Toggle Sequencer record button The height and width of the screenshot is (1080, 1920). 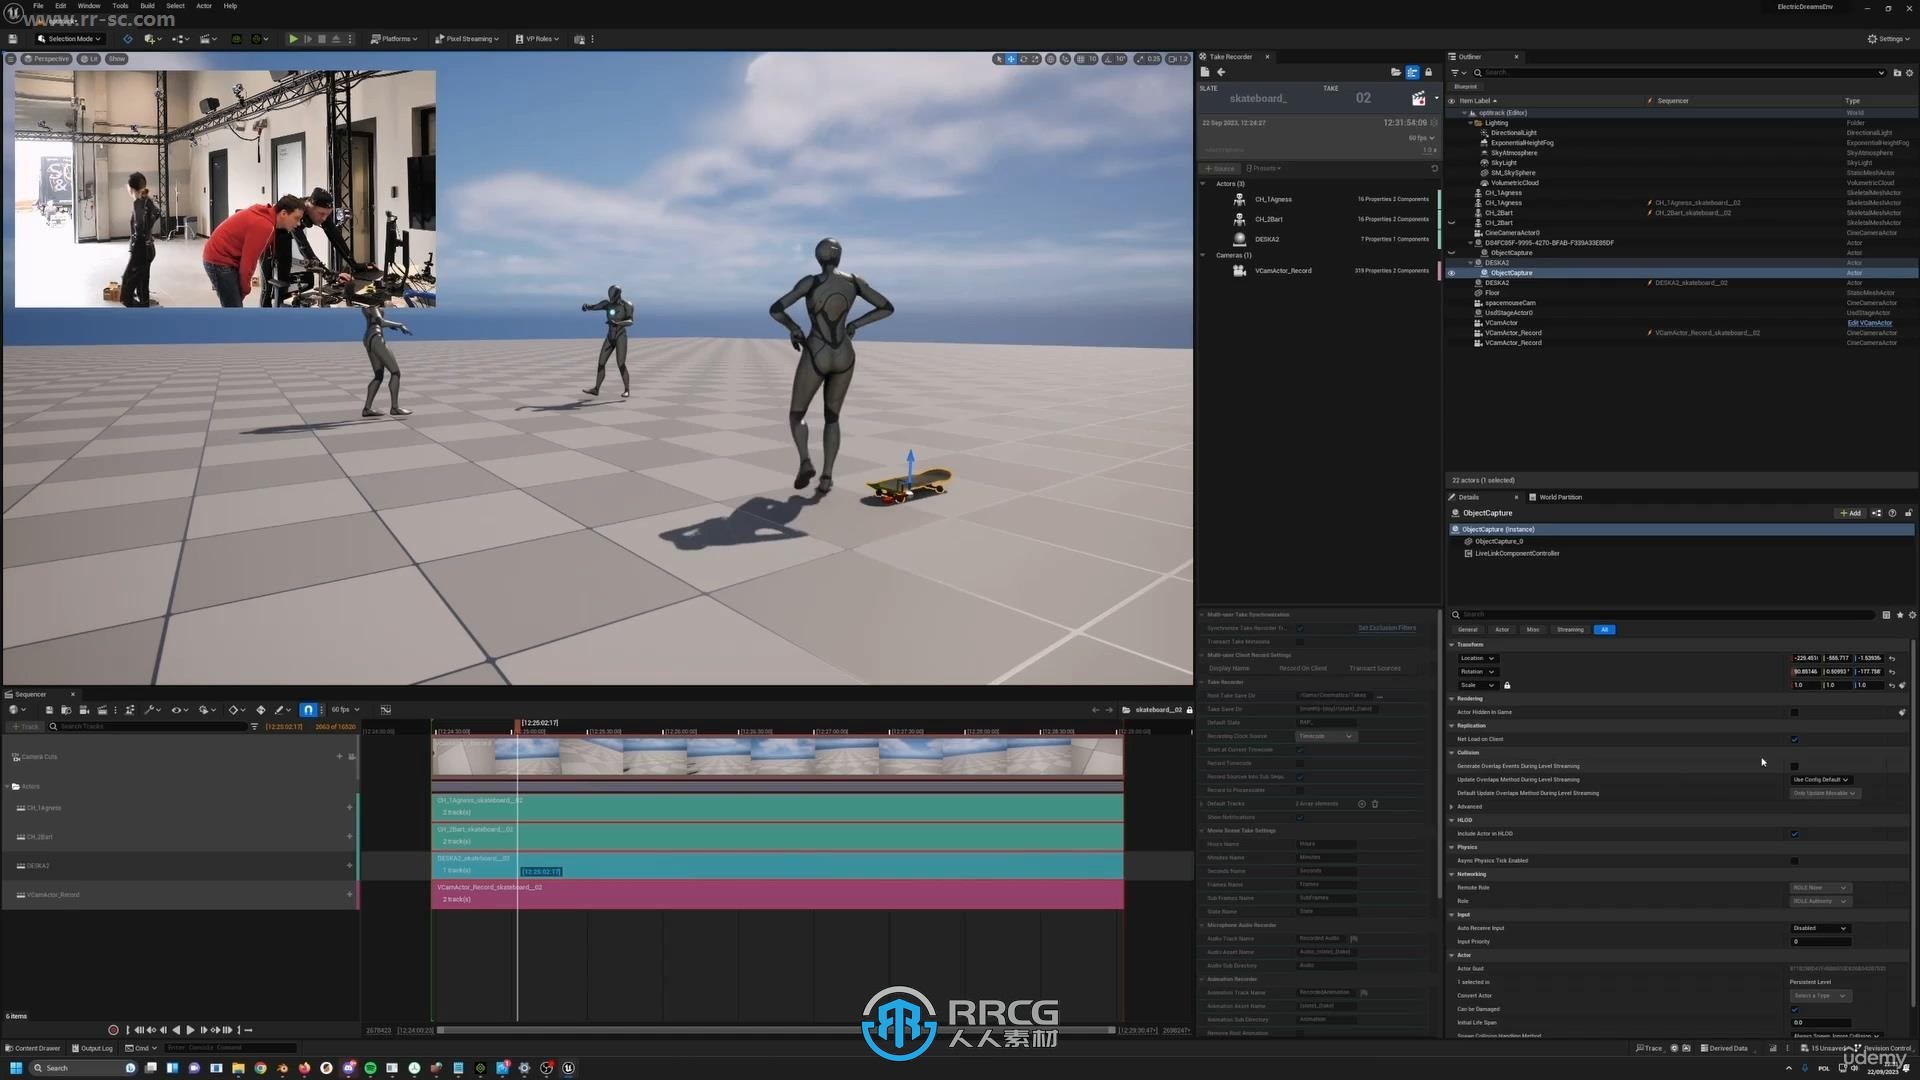click(113, 1030)
